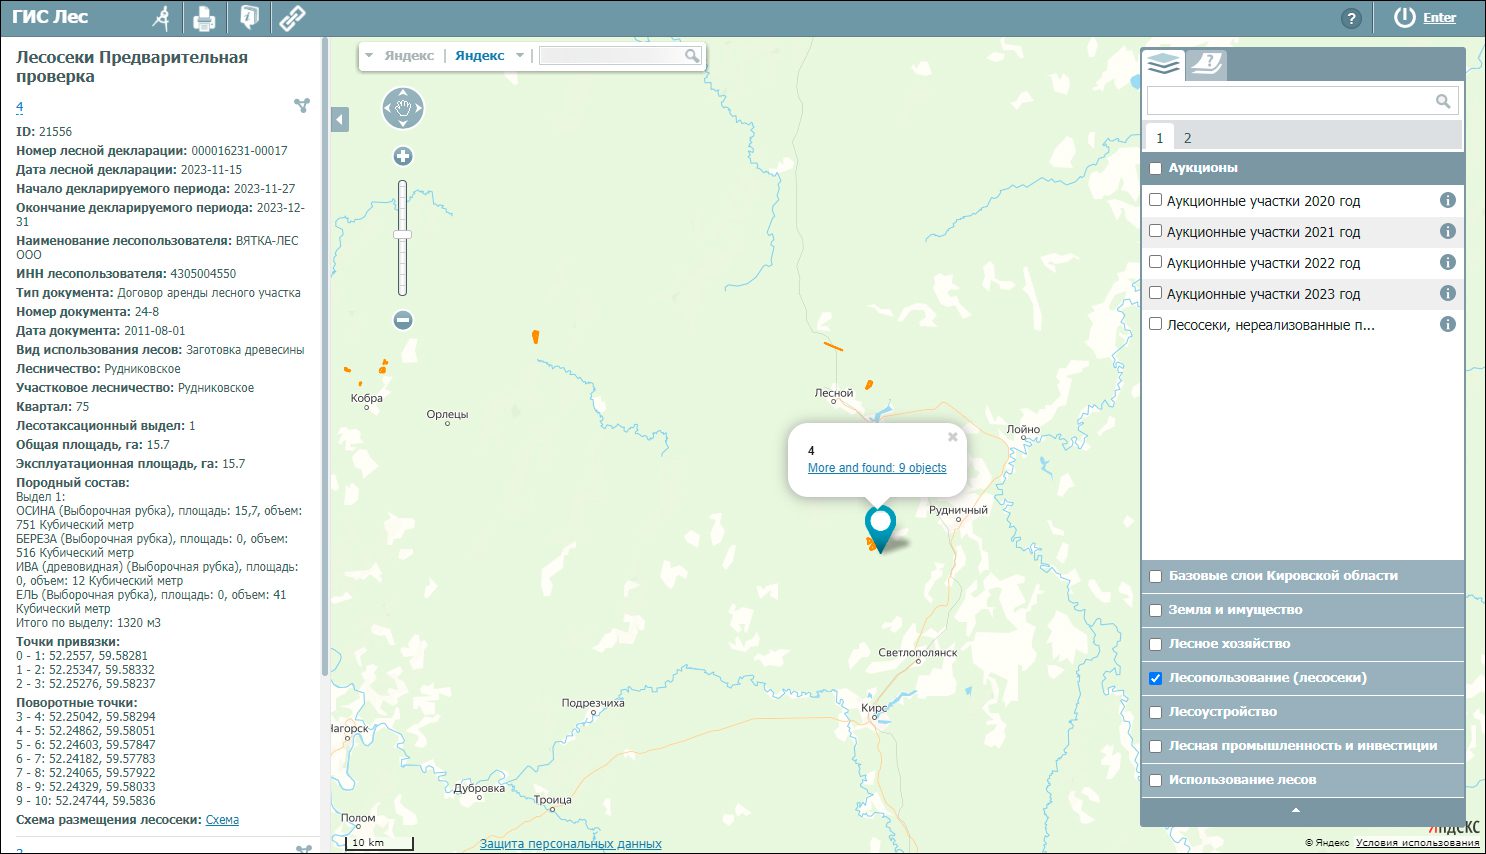Open the help question mark icon
Screen dimensions: 1486x854
1351,18
